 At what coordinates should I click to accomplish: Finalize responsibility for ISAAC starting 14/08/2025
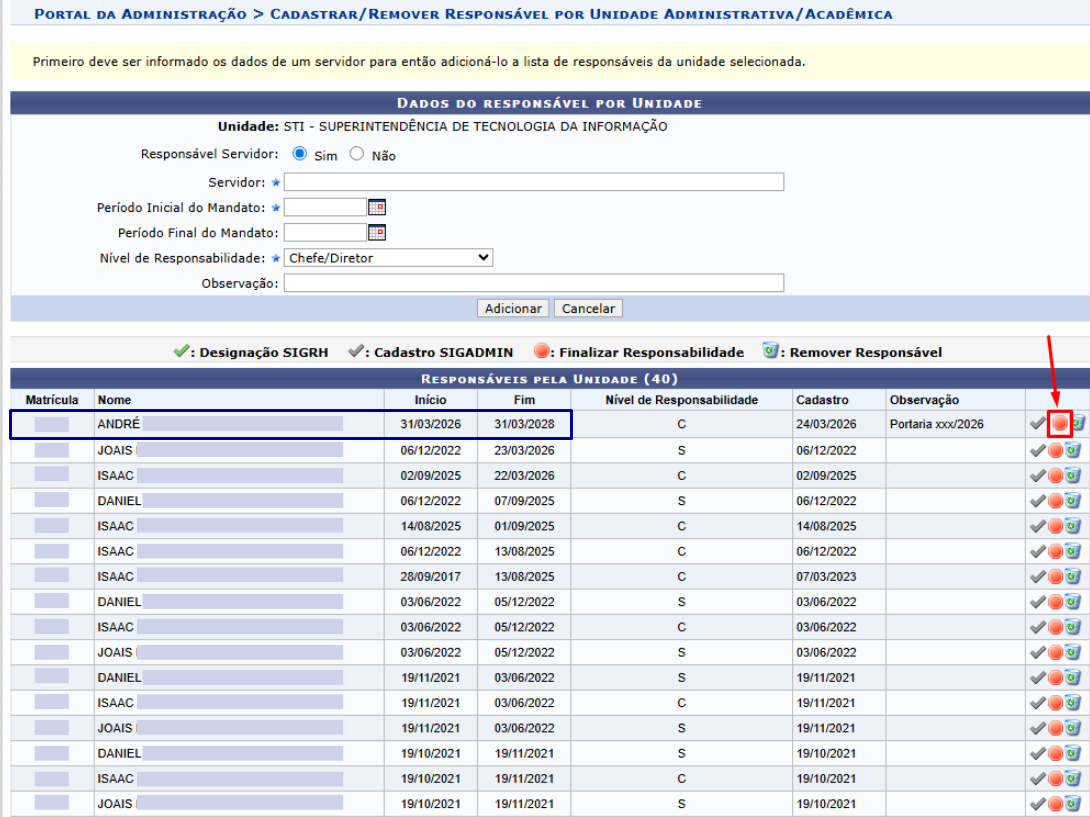pyautogui.click(x=1055, y=526)
